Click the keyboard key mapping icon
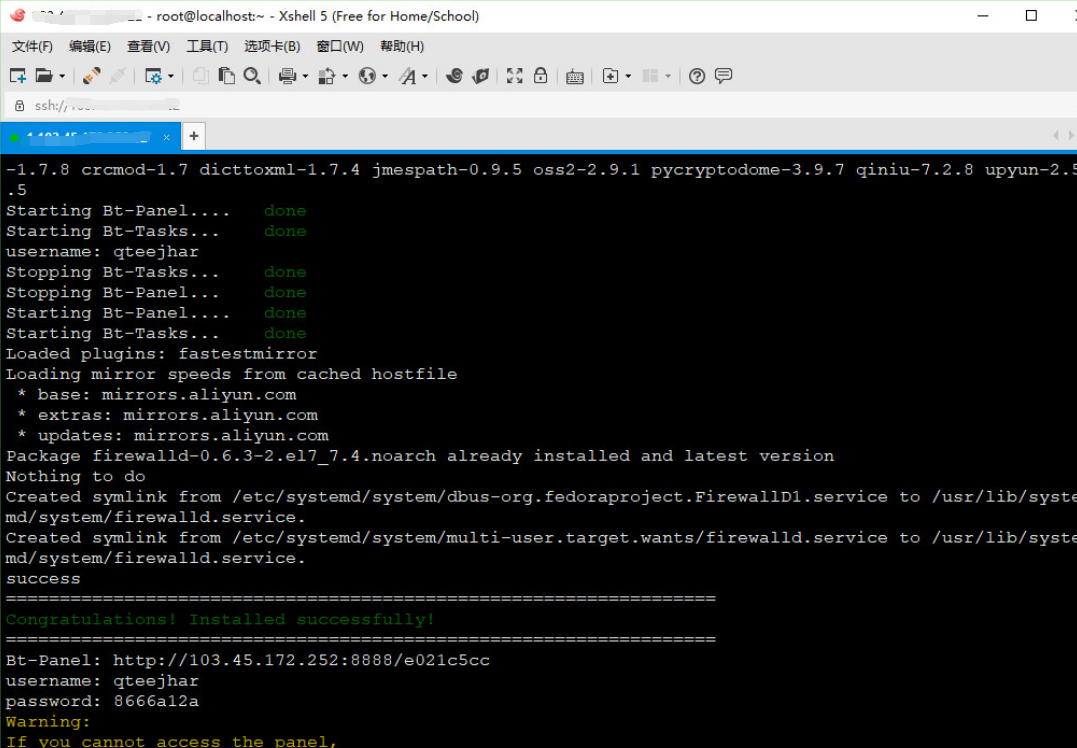This screenshot has height=748, width=1077. (x=575, y=76)
